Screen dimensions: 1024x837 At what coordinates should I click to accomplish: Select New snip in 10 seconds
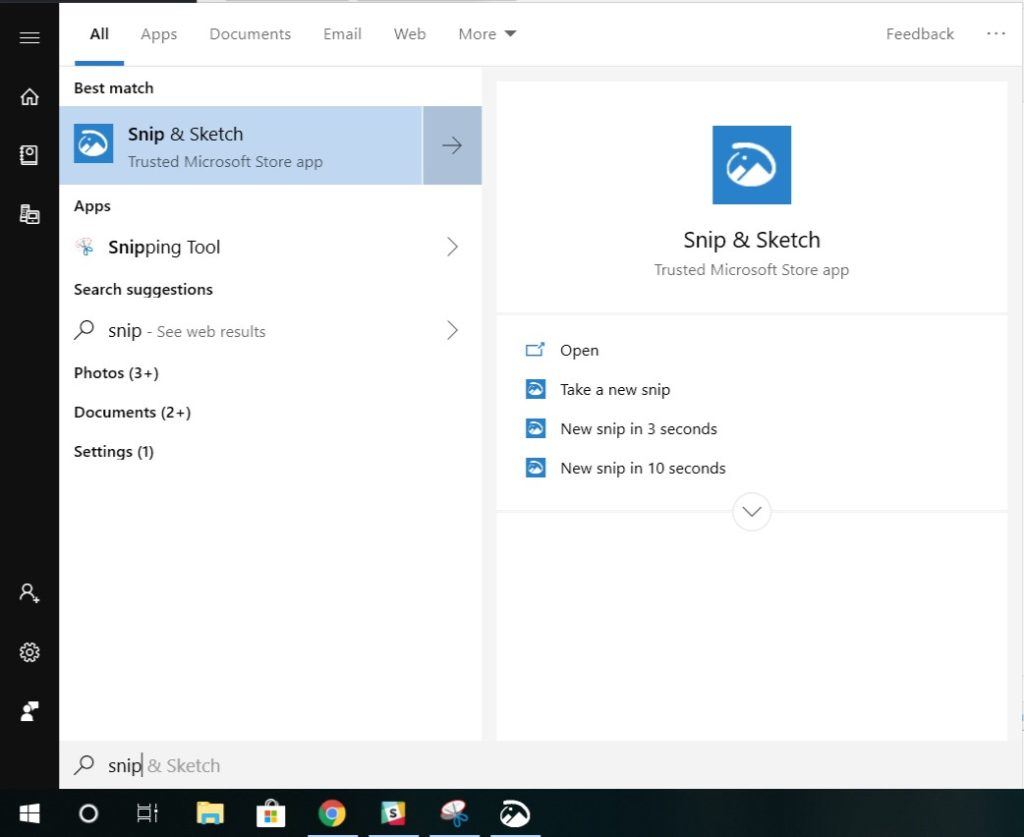(641, 467)
